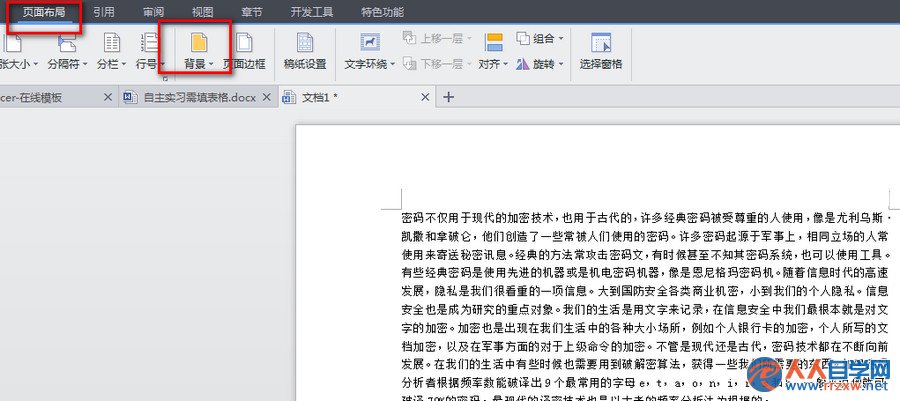Click the 对齐 align icon

(494, 42)
